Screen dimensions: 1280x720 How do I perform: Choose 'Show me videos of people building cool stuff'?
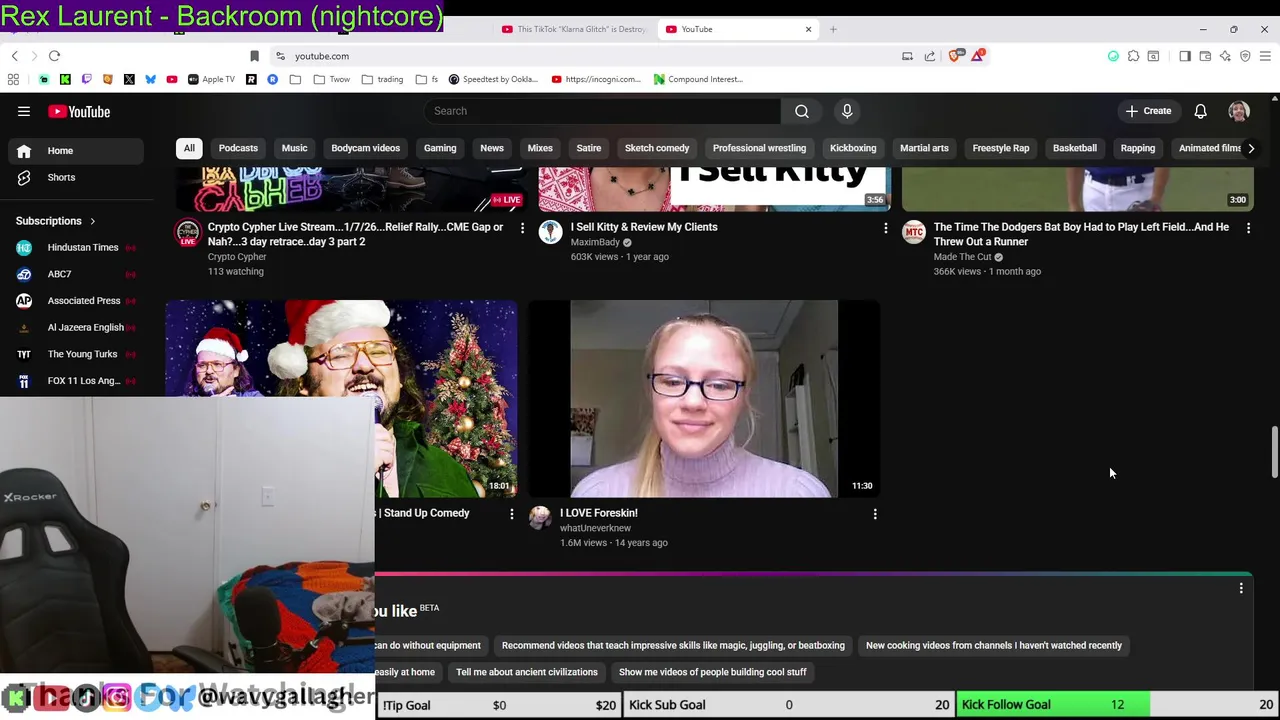pyautogui.click(x=712, y=672)
